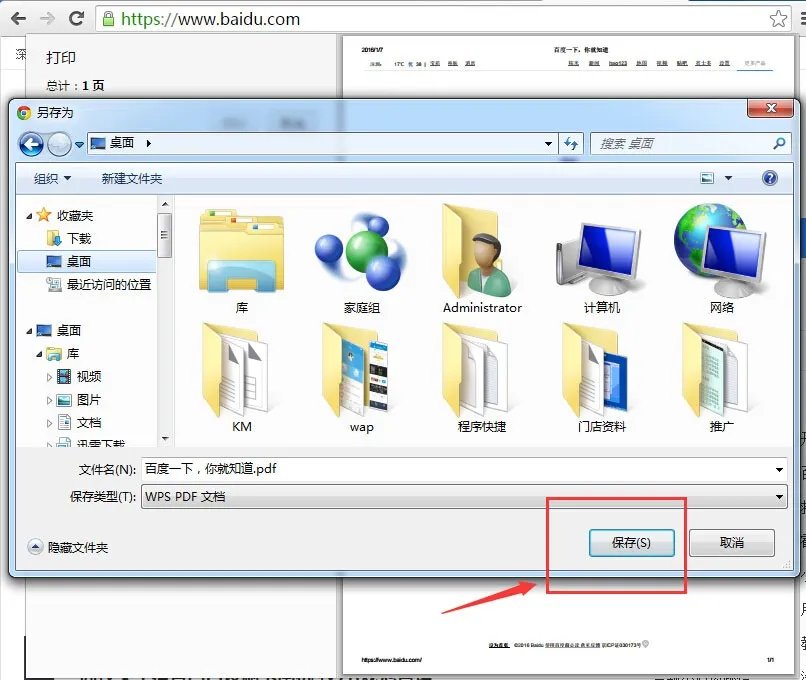Open the 计算机 computer icon
This screenshot has height=680, width=806.
tap(600, 255)
